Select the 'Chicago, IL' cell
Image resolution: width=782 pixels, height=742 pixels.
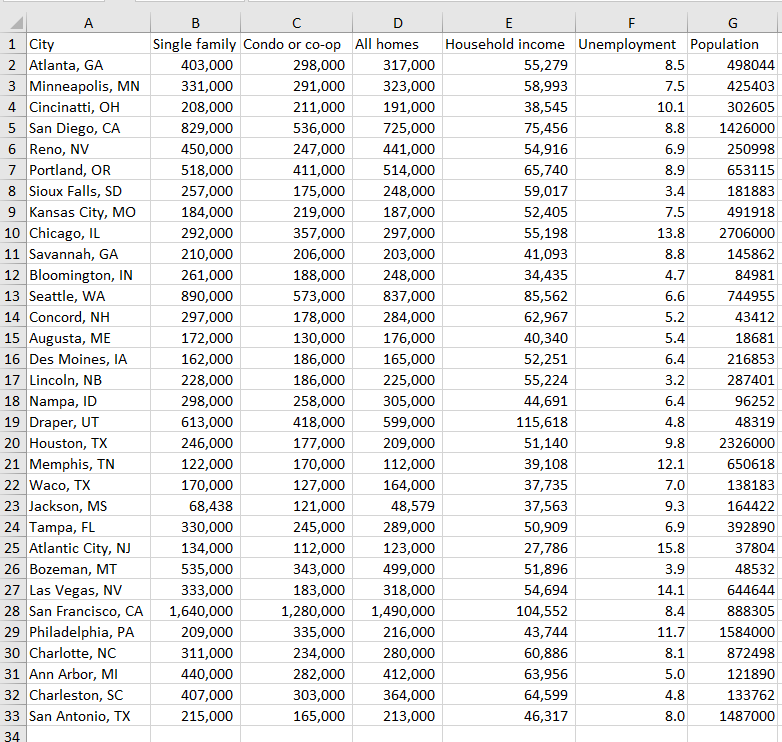[88, 233]
